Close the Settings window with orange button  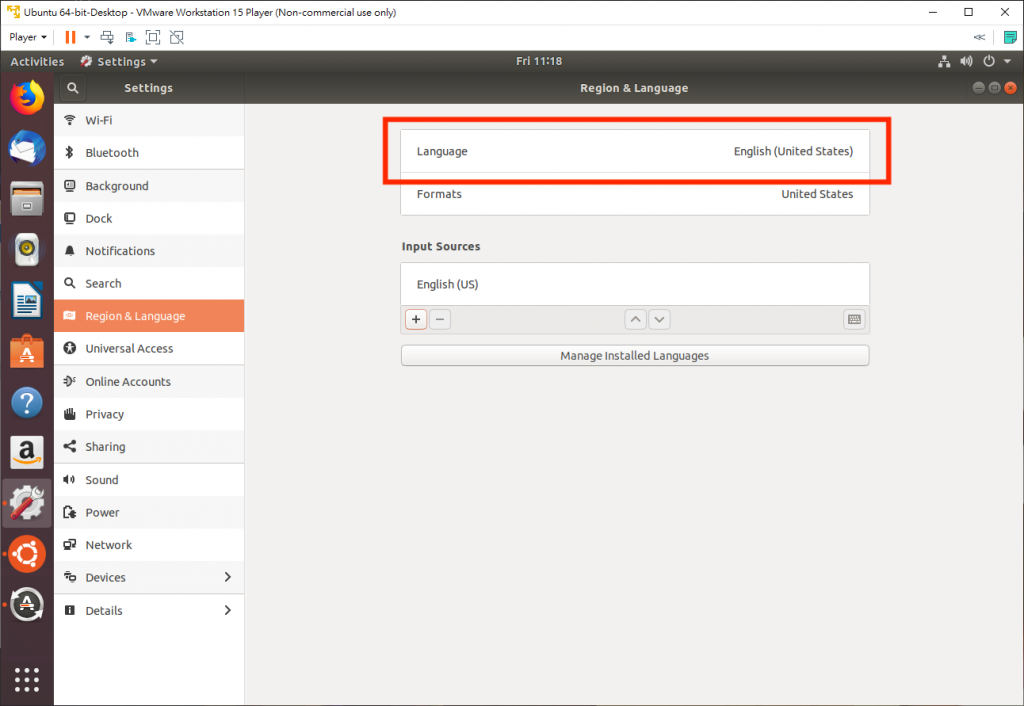tap(1010, 88)
